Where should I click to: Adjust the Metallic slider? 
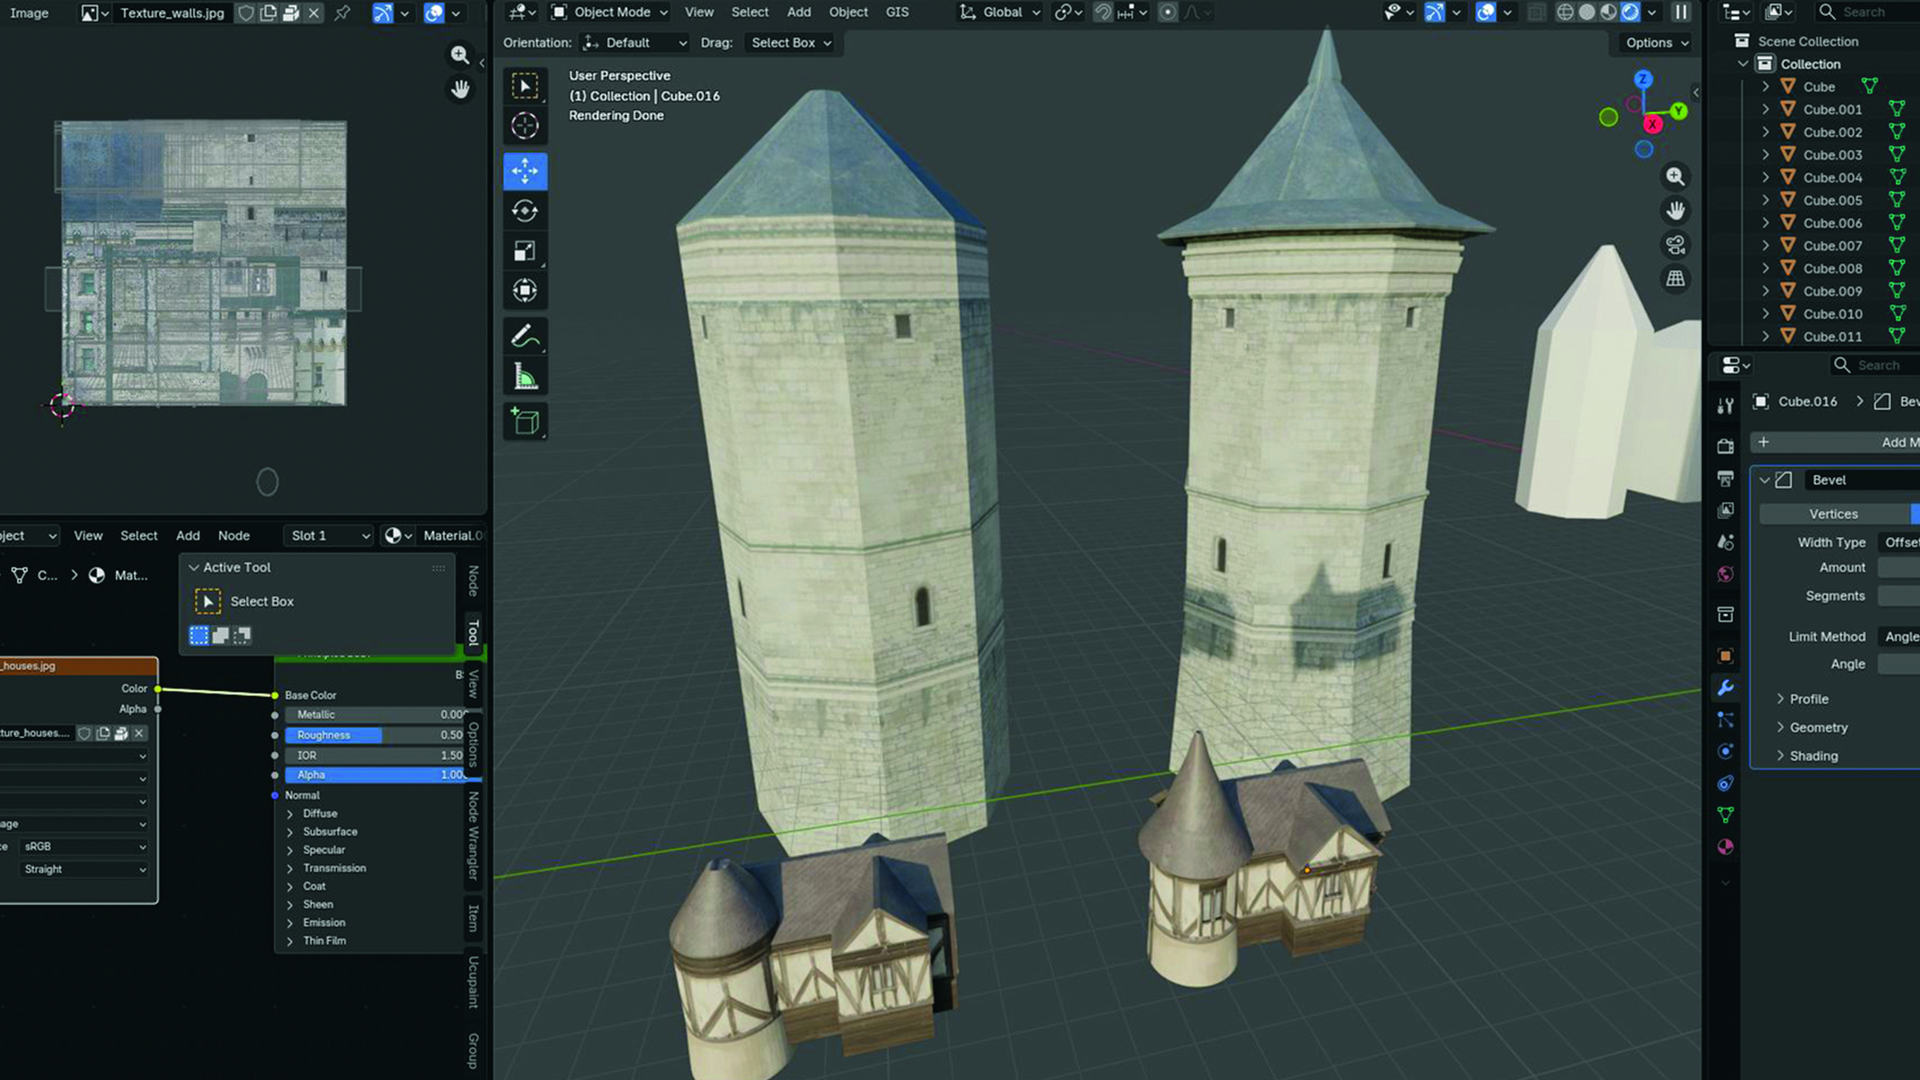[x=376, y=715]
